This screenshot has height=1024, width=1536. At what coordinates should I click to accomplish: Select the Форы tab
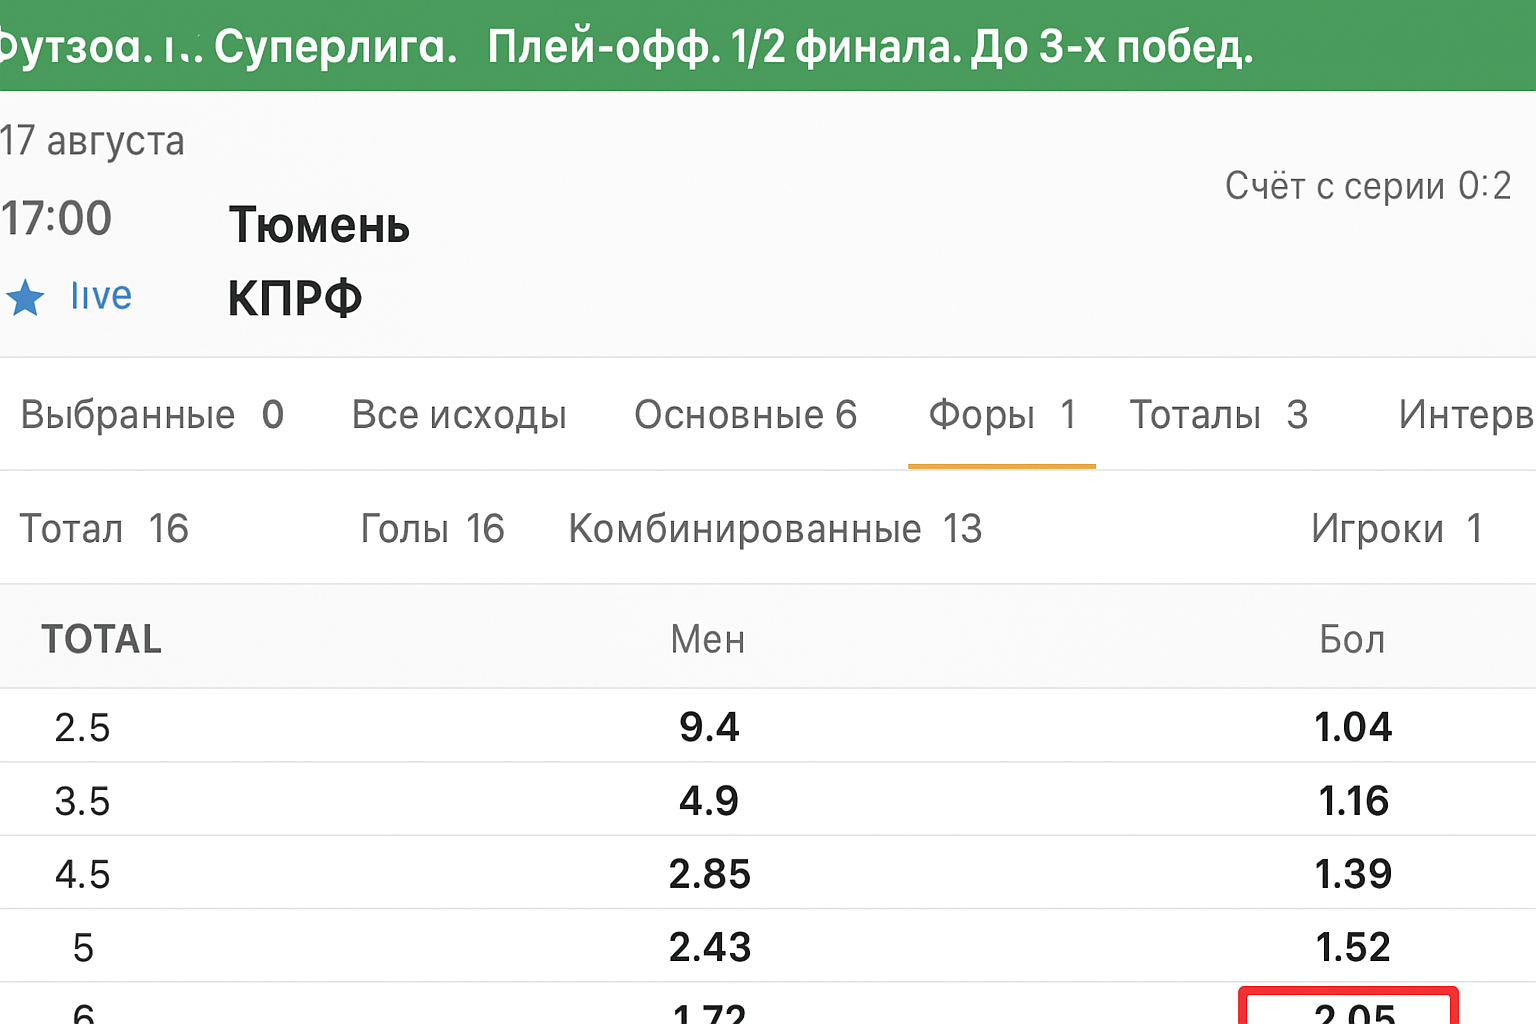[x=1001, y=415]
